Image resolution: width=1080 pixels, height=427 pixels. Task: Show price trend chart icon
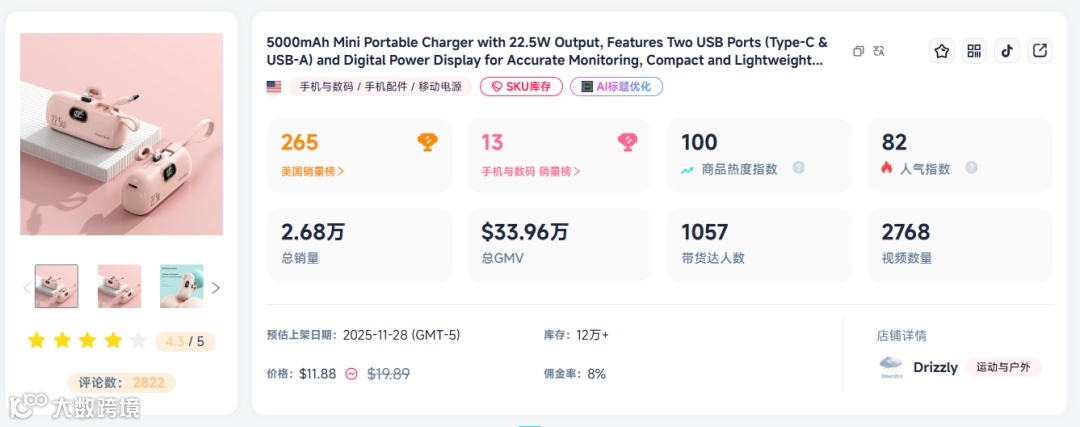click(x=351, y=374)
